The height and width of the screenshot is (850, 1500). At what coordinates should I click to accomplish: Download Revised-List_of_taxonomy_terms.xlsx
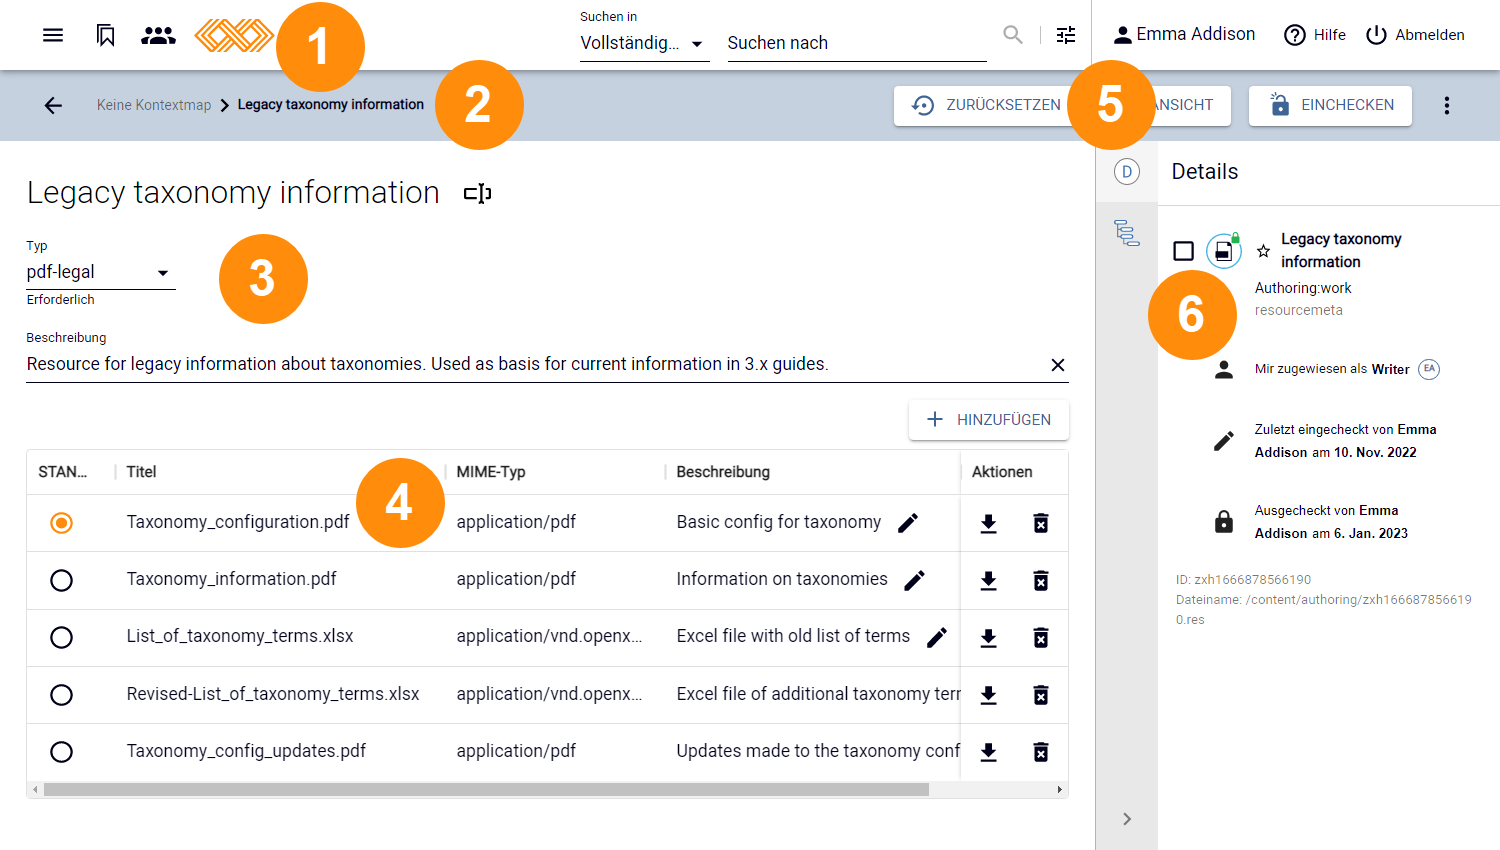[988, 695]
